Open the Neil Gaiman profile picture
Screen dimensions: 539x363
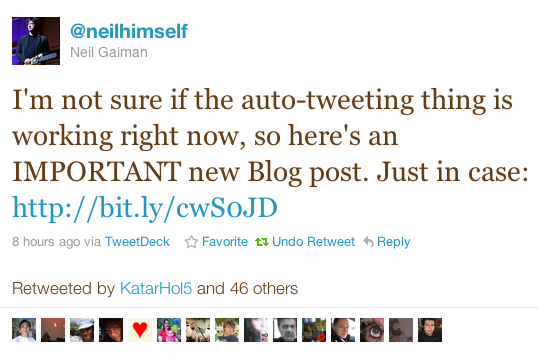[x=36, y=41]
